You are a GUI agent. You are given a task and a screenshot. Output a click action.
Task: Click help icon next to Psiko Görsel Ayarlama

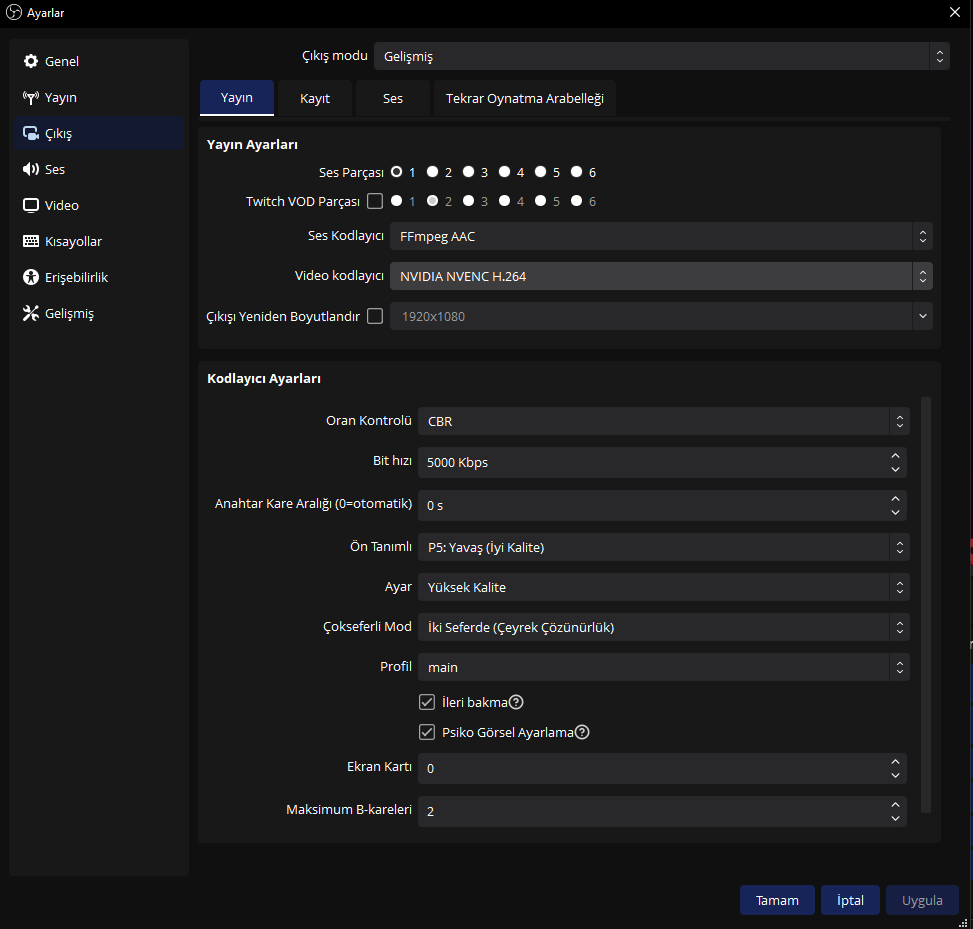point(582,732)
